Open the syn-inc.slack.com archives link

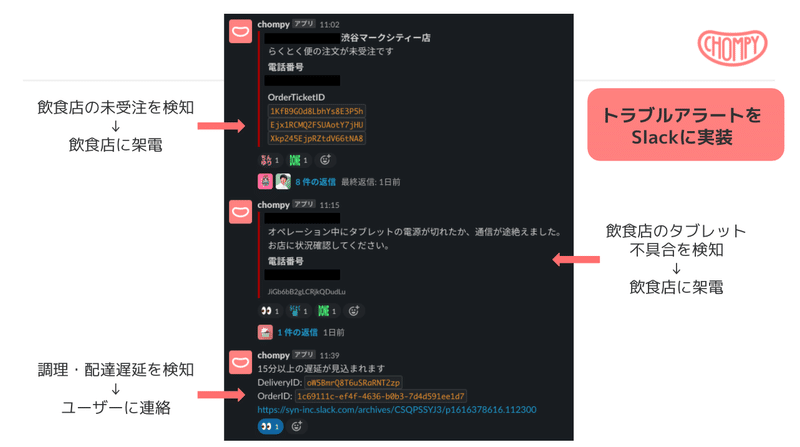(397, 409)
